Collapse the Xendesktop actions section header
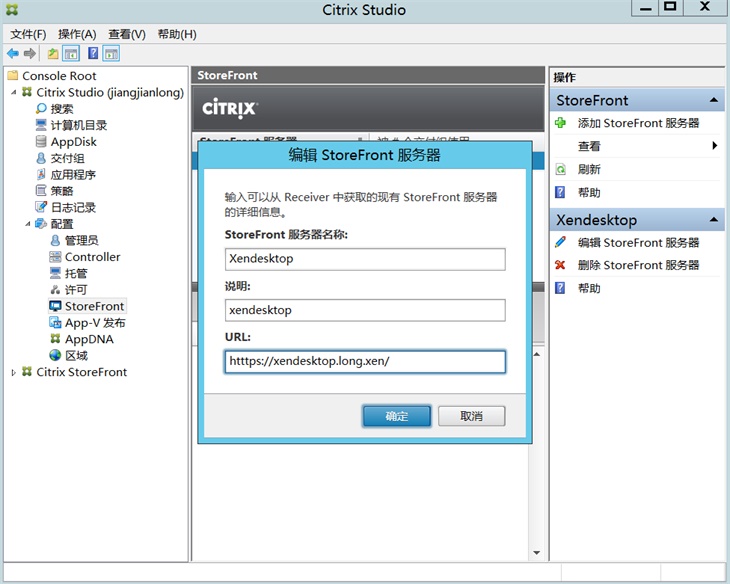The height and width of the screenshot is (584, 730). point(713,219)
